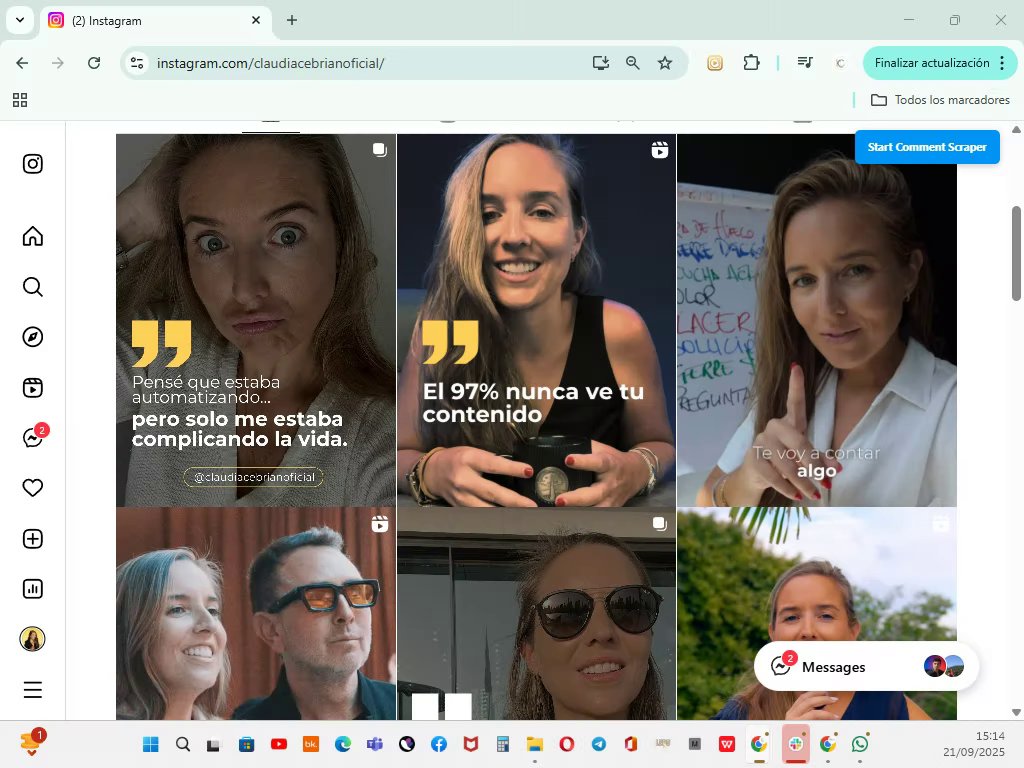Open Microsoft Edge from taskbar
This screenshot has height=768, width=1024.
click(x=343, y=744)
